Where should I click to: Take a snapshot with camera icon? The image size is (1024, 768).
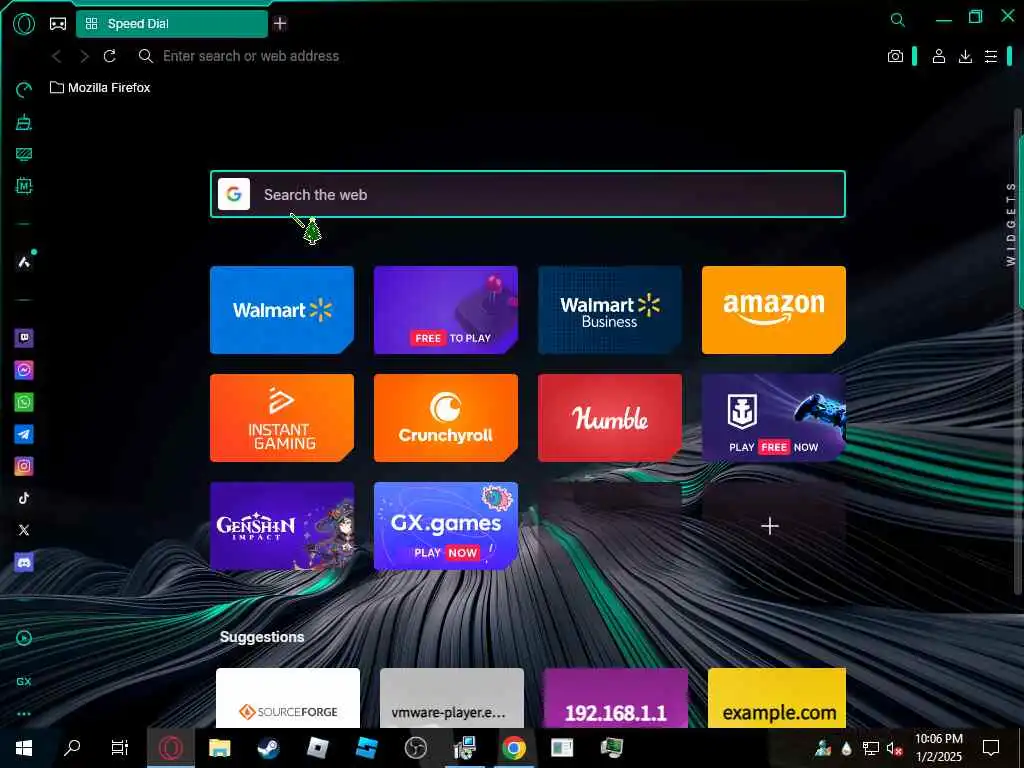point(895,56)
